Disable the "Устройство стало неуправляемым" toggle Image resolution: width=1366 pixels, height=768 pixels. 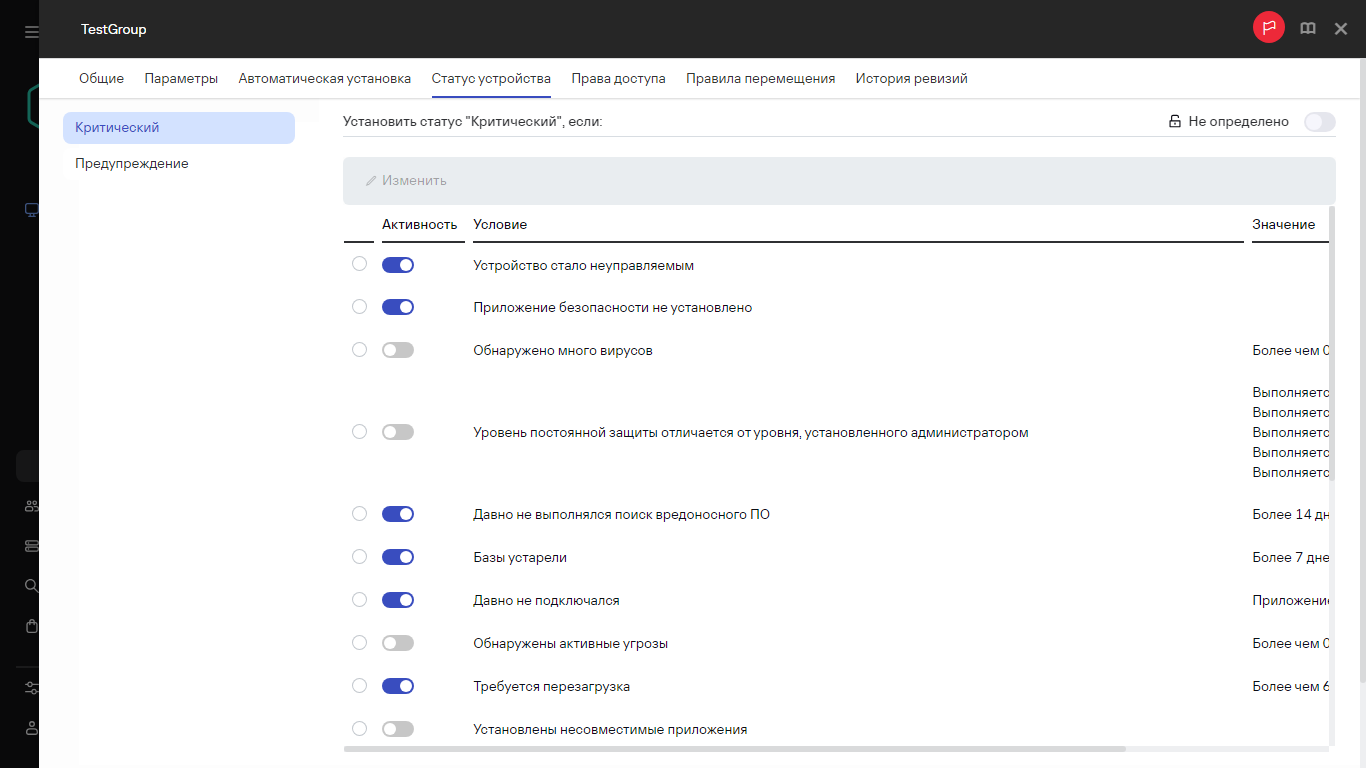[x=398, y=265]
